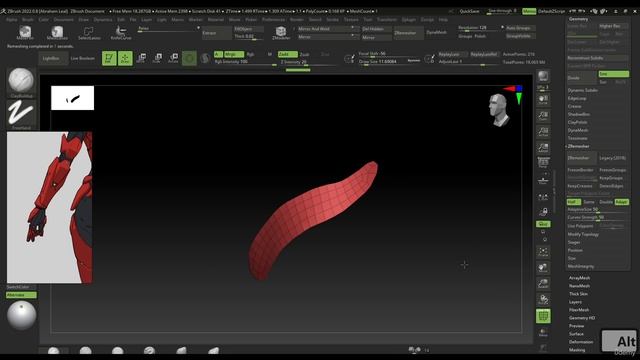This screenshot has width=640, height=360.
Task: Click the ZRemesher button in top shelf
Action: pos(409,33)
